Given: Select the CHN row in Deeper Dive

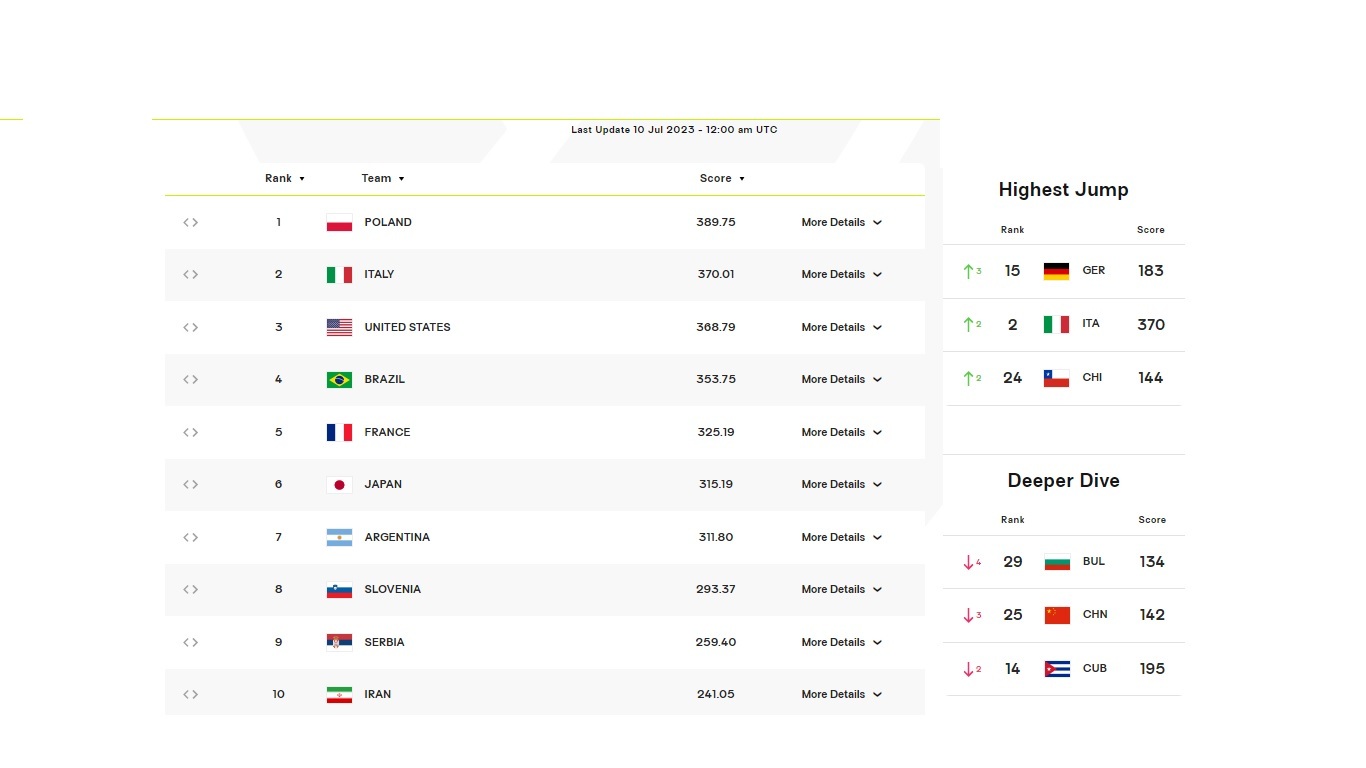Looking at the screenshot, I should coord(1063,615).
